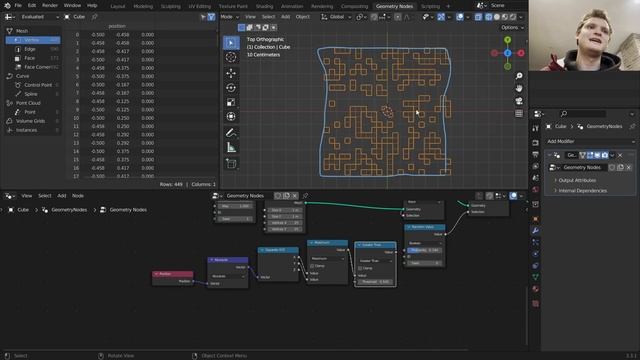The width and height of the screenshot is (640, 360).
Task: Pin the spreadsheet object with pin icon
Action: point(94,17)
